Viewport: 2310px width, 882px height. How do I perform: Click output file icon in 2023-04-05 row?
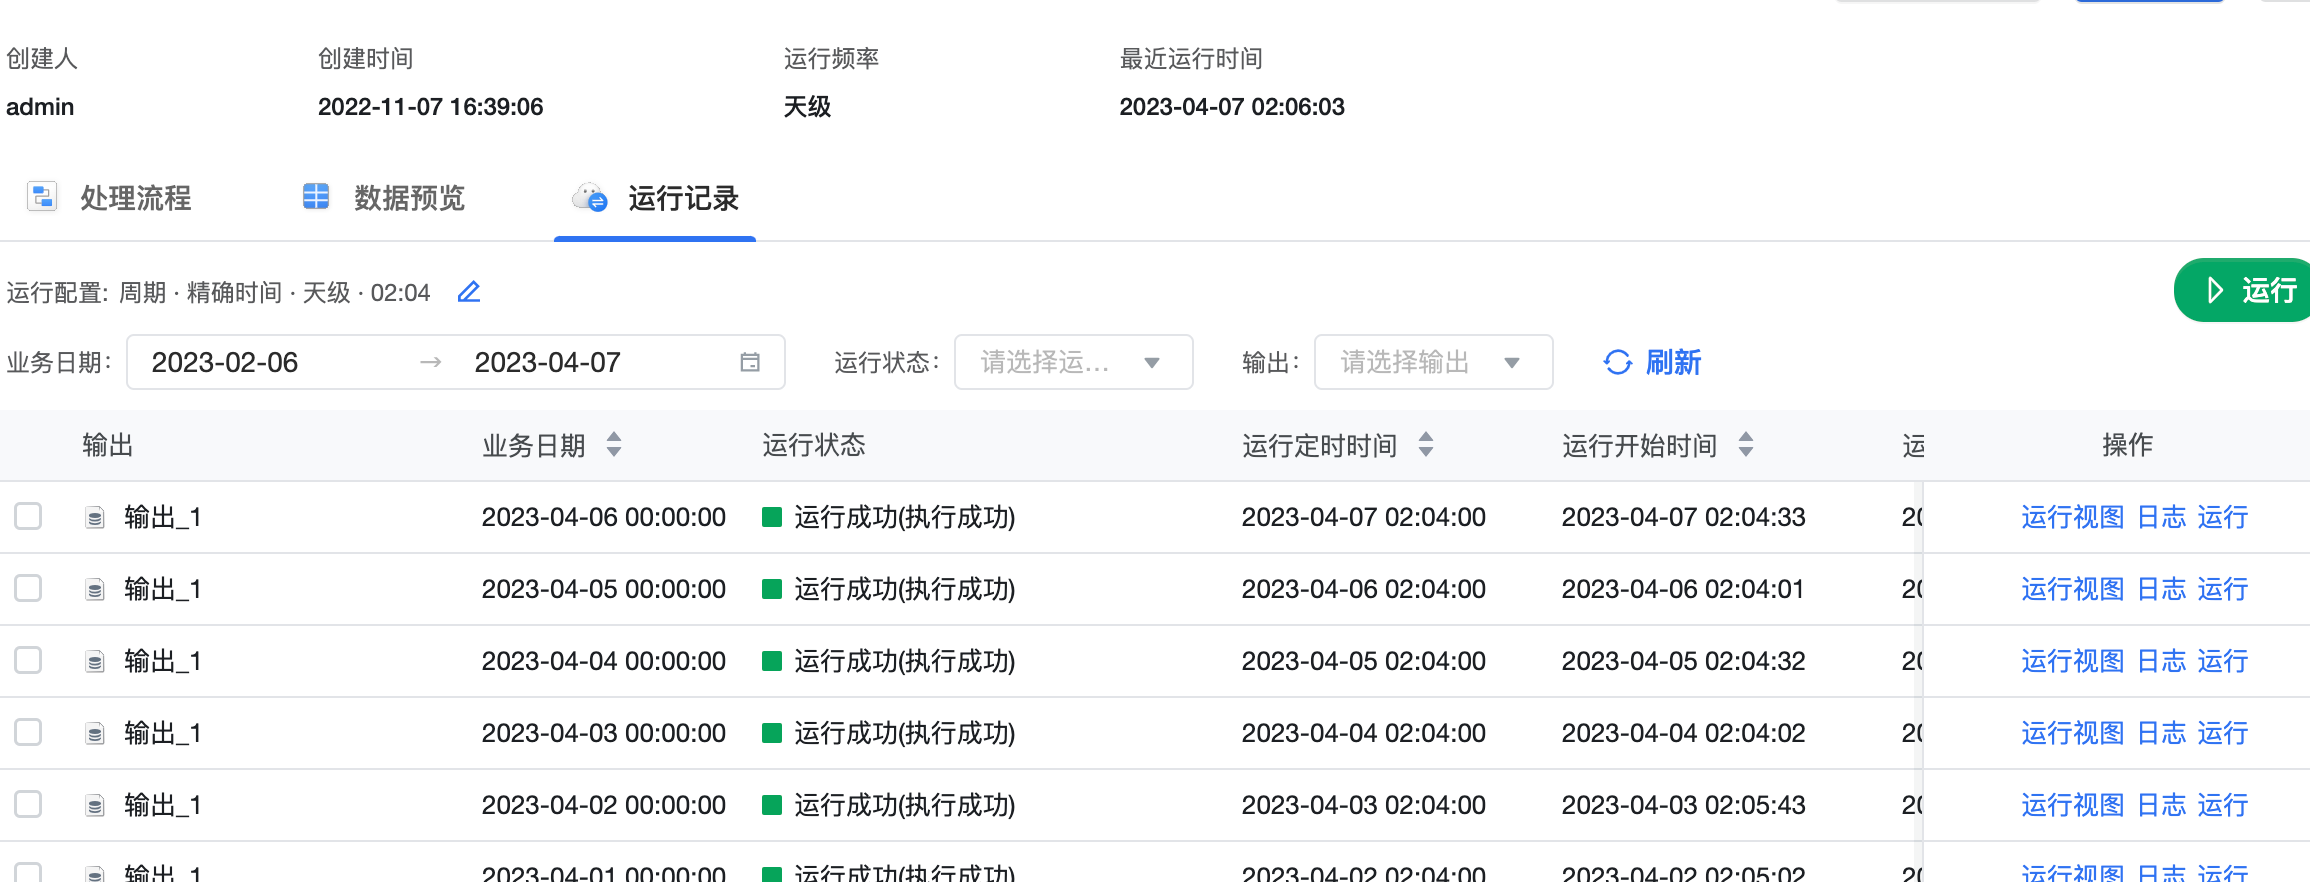[x=95, y=590]
